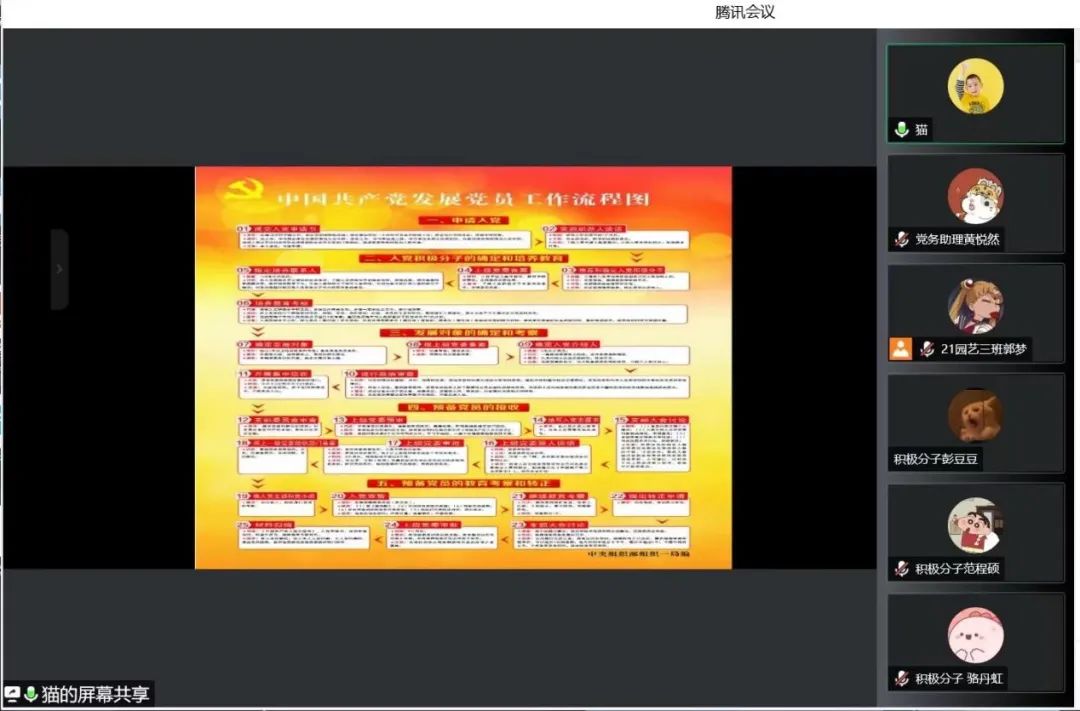Expand the collapsed left side panel arrow
The image size is (1080, 711).
coord(59,269)
